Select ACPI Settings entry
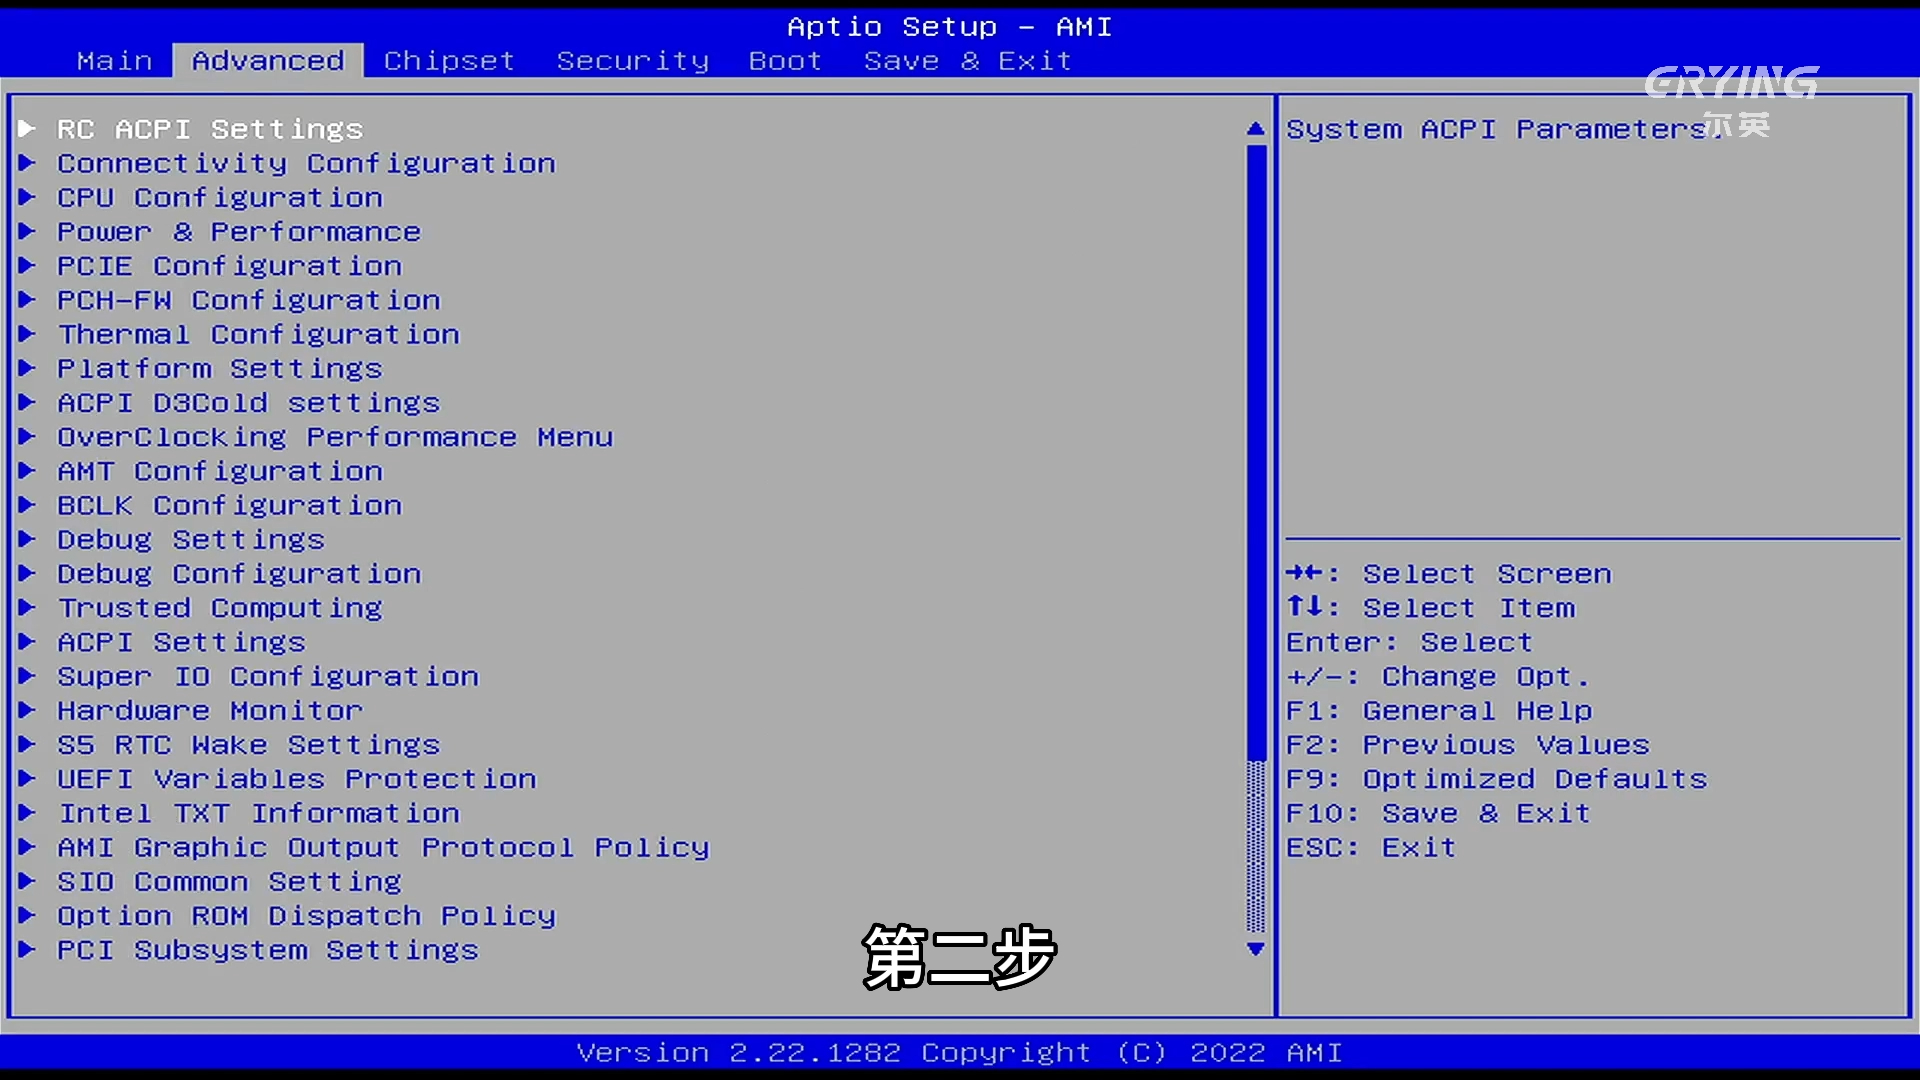This screenshot has height=1080, width=1920. point(181,642)
